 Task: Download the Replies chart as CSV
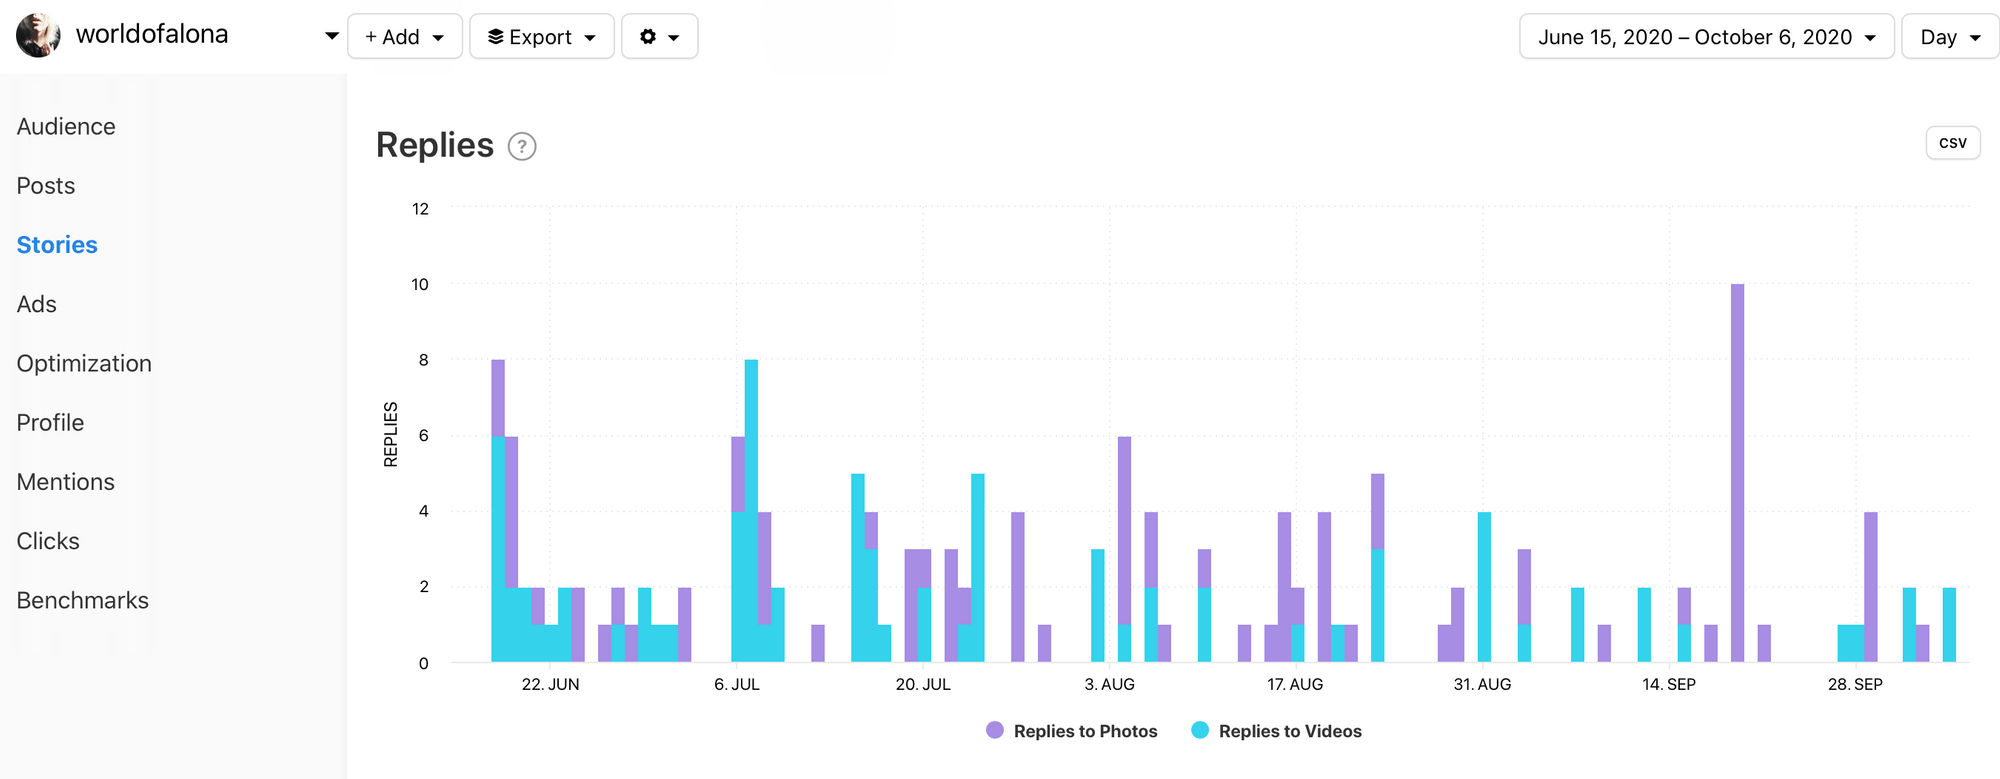pos(1952,143)
